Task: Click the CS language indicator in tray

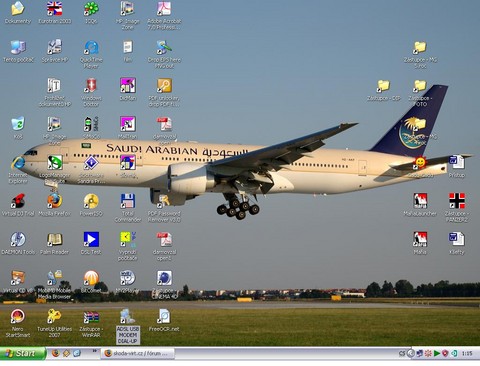Action: pos(402,353)
